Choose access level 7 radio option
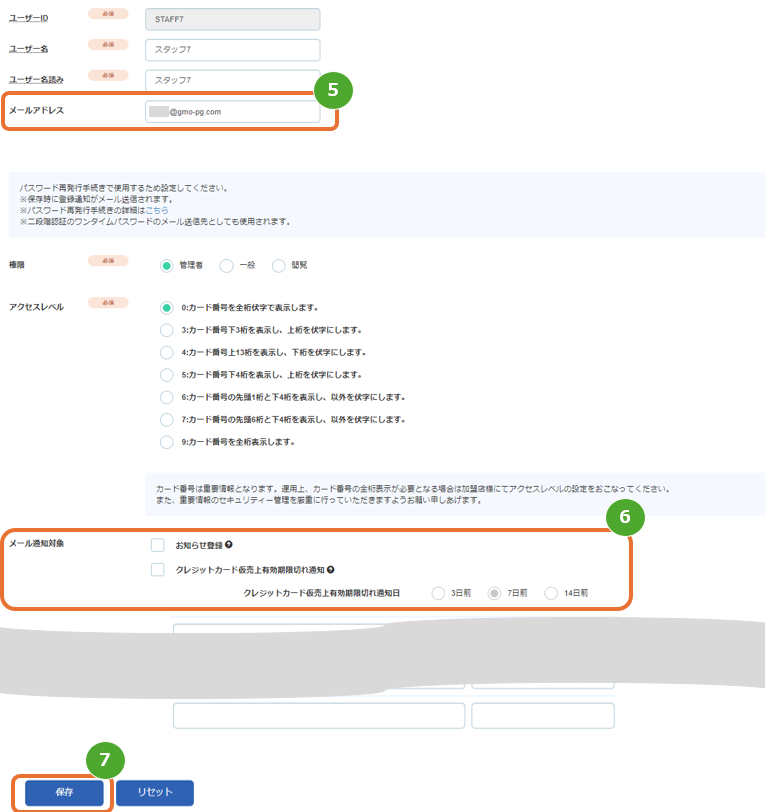This screenshot has height=812, width=765. pyautogui.click(x=166, y=419)
